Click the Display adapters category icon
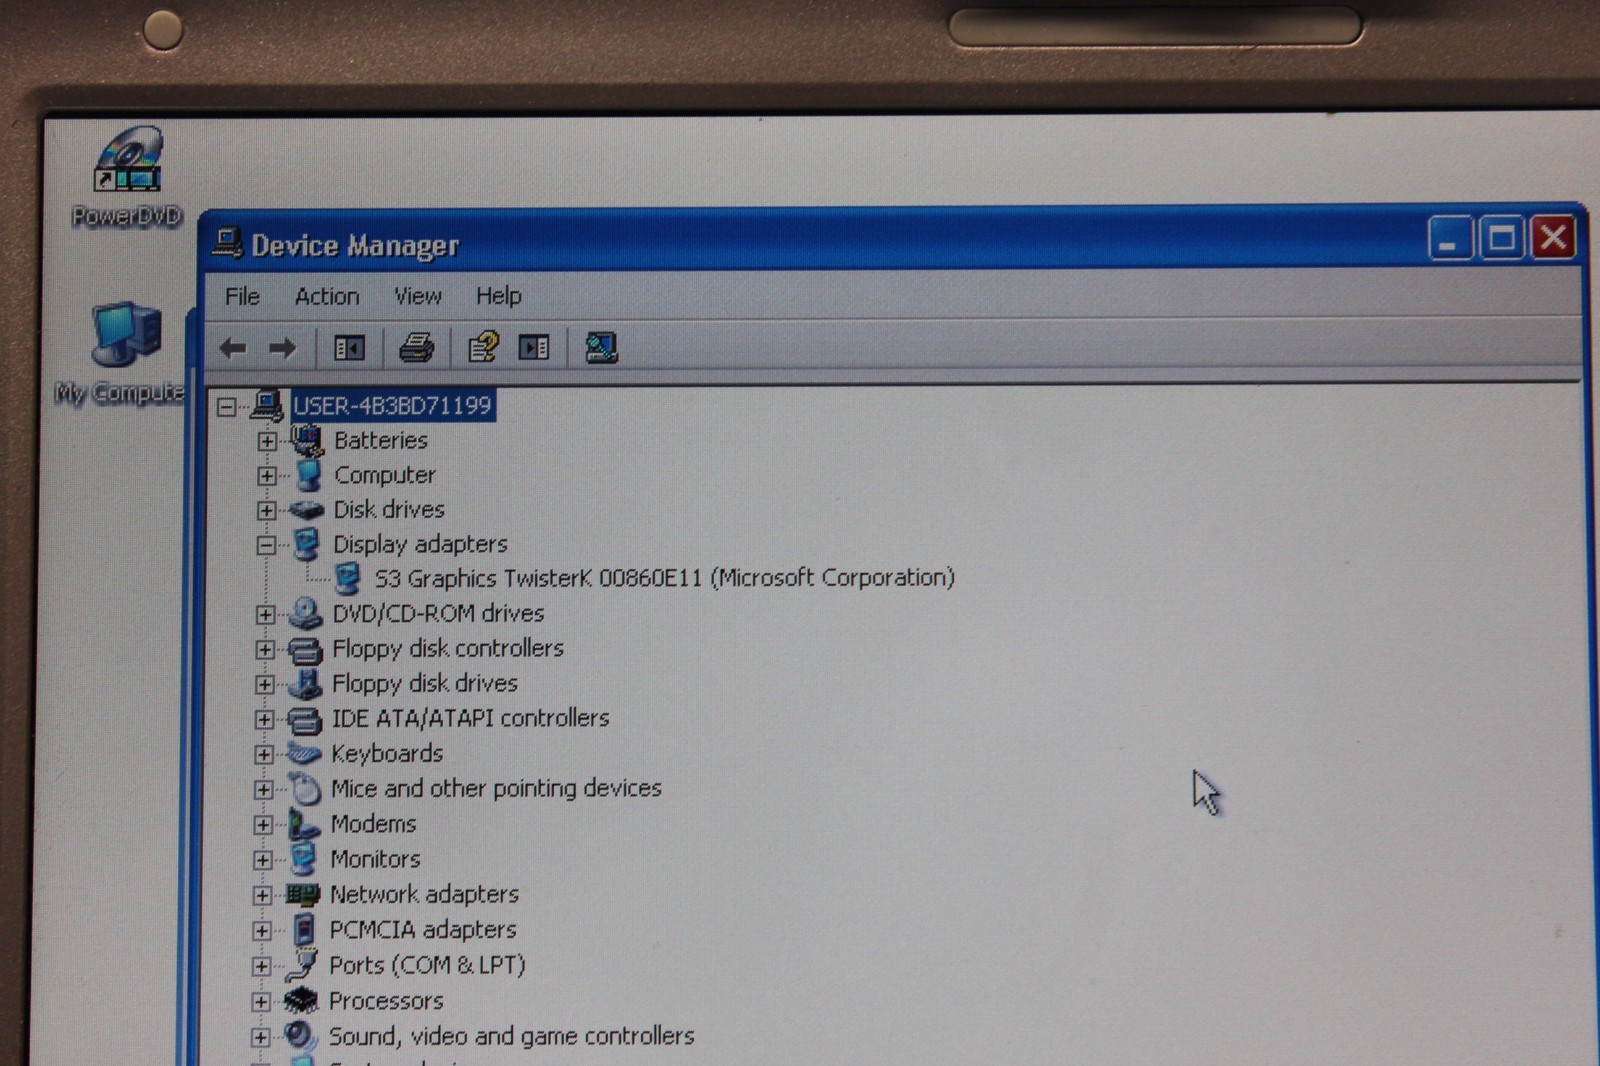The image size is (1600, 1066). click(307, 544)
